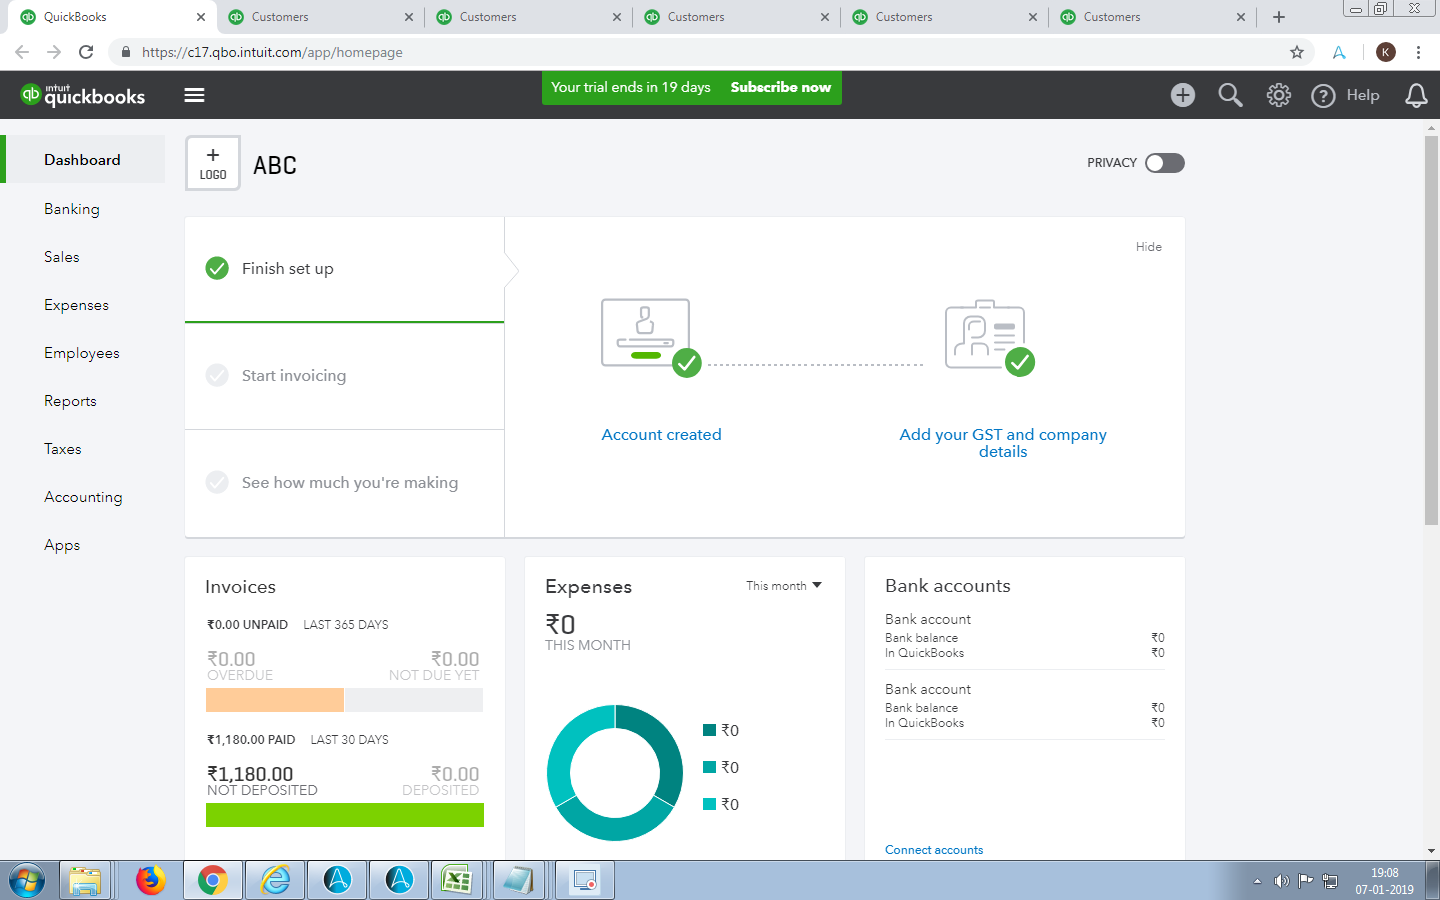Screen dimensions: 1440x900
Task: Bookmark page with the star icon
Action: point(1297,52)
